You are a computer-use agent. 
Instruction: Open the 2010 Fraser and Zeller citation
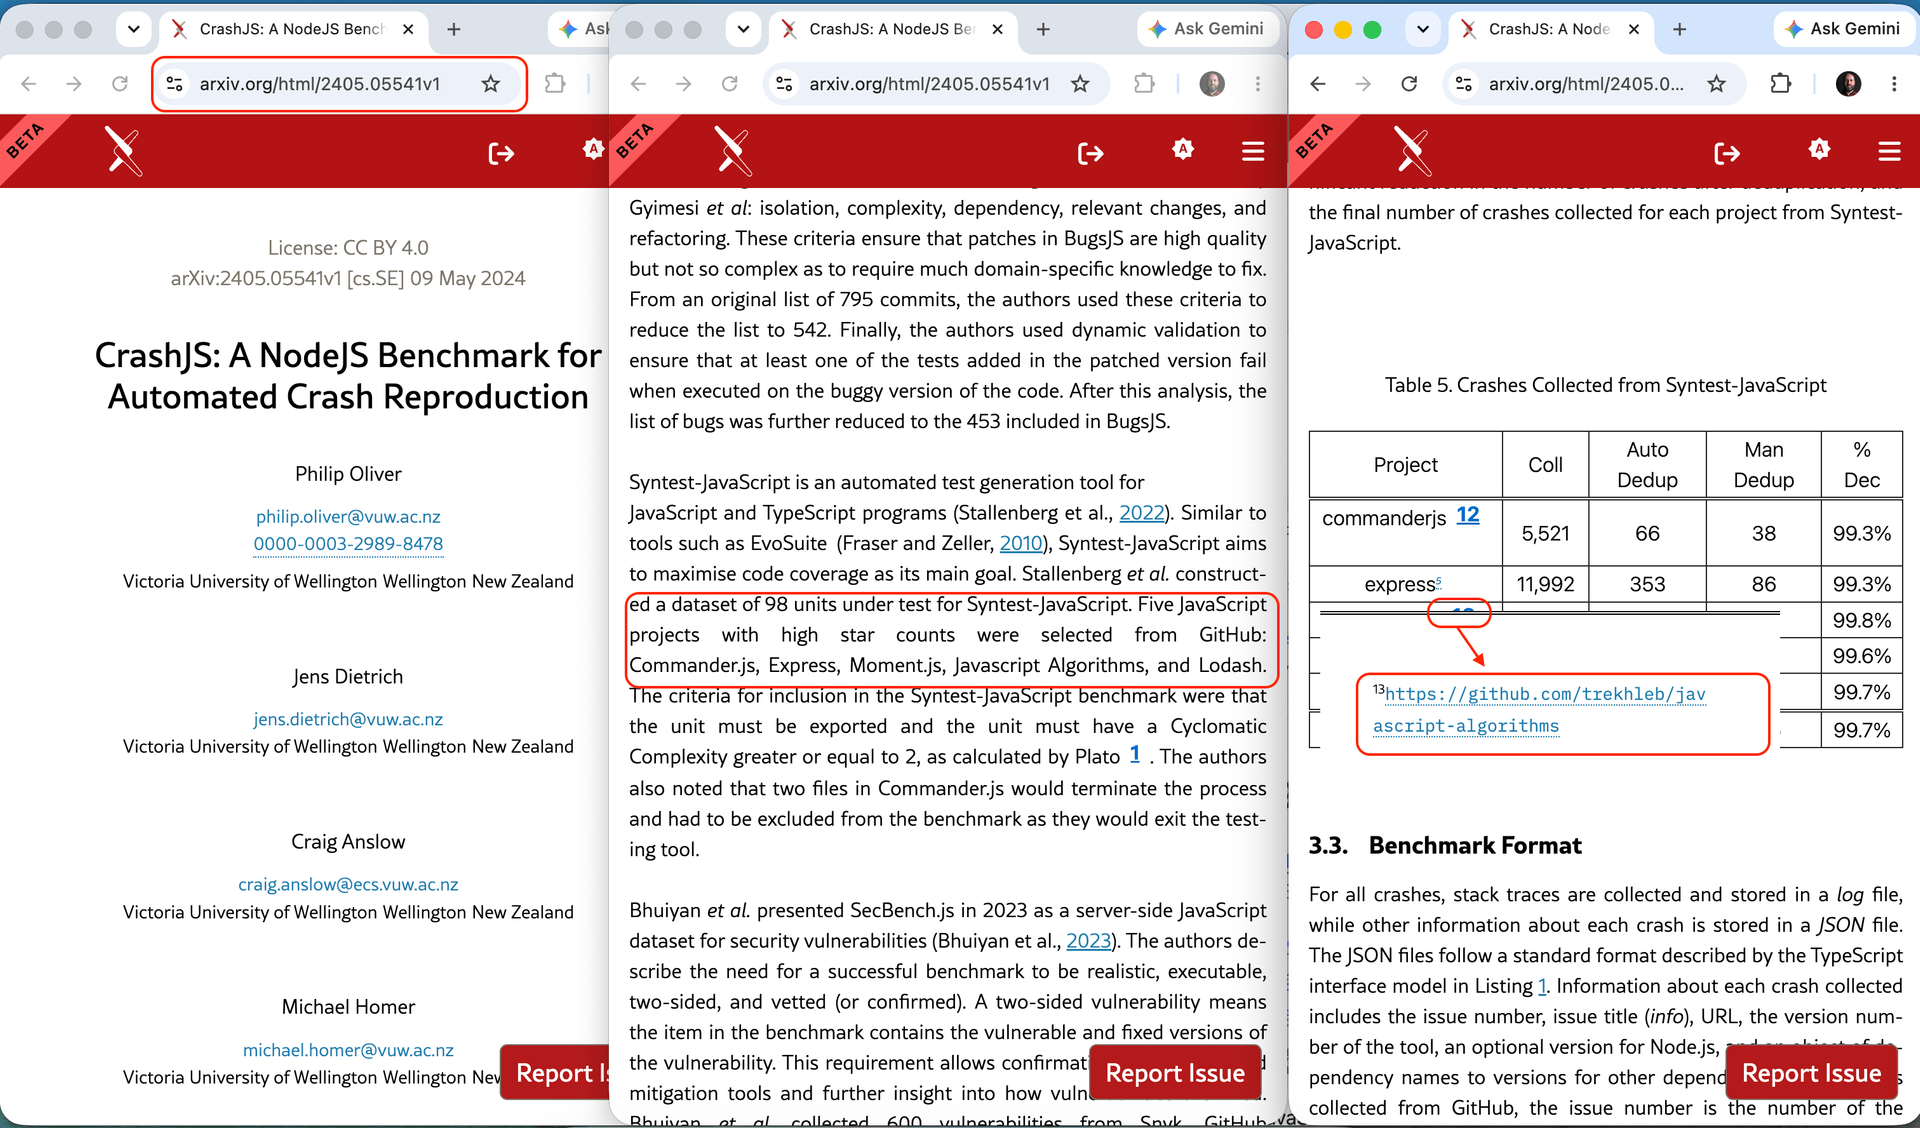(x=1021, y=543)
